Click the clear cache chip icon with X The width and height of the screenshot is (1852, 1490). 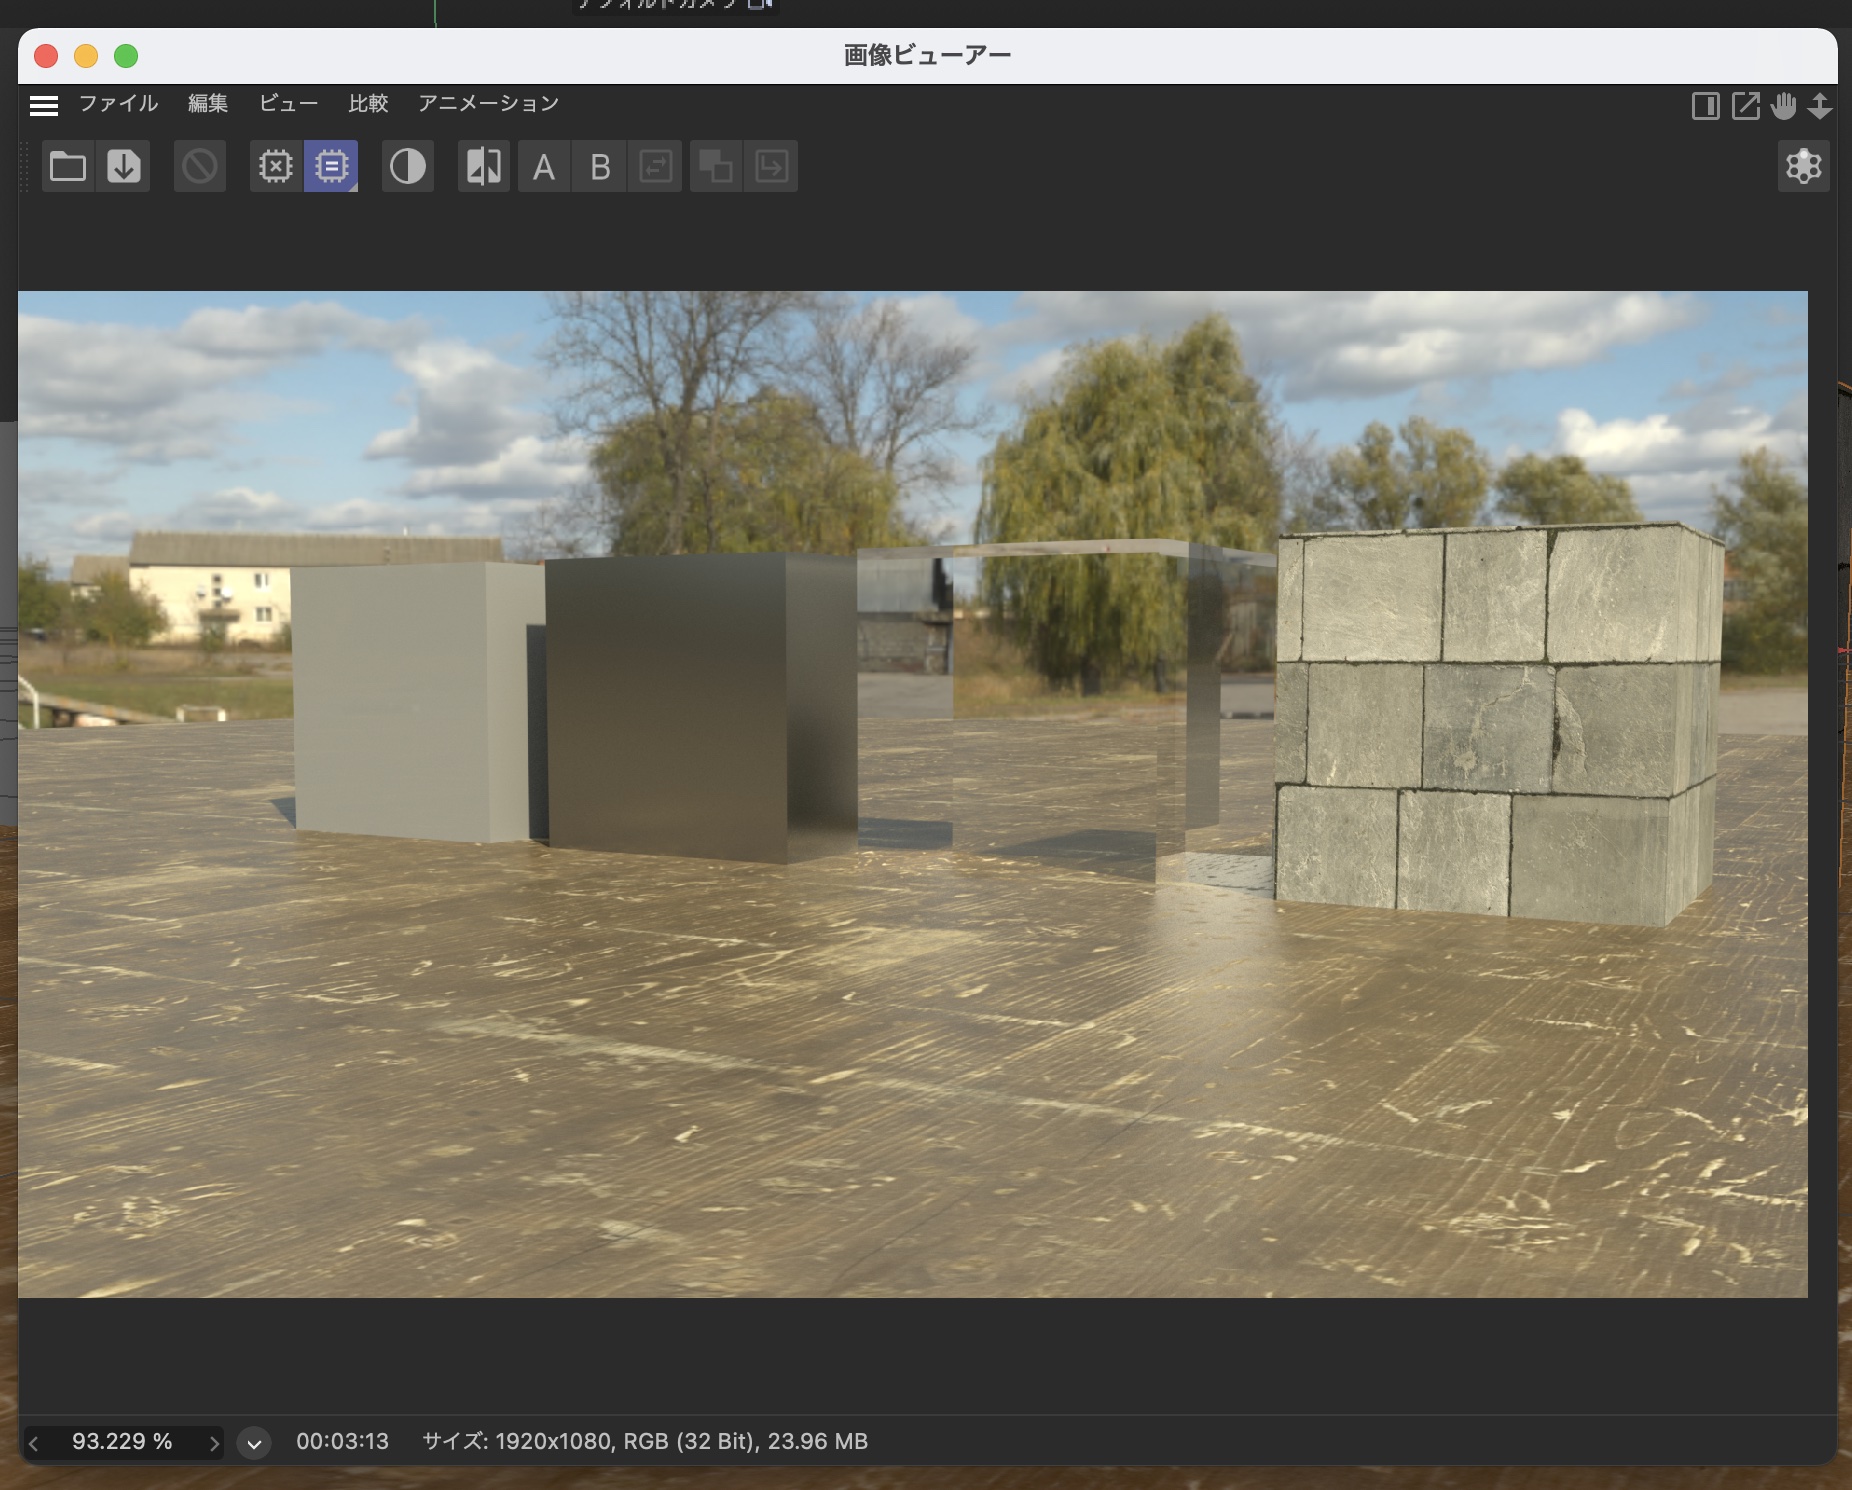275,166
